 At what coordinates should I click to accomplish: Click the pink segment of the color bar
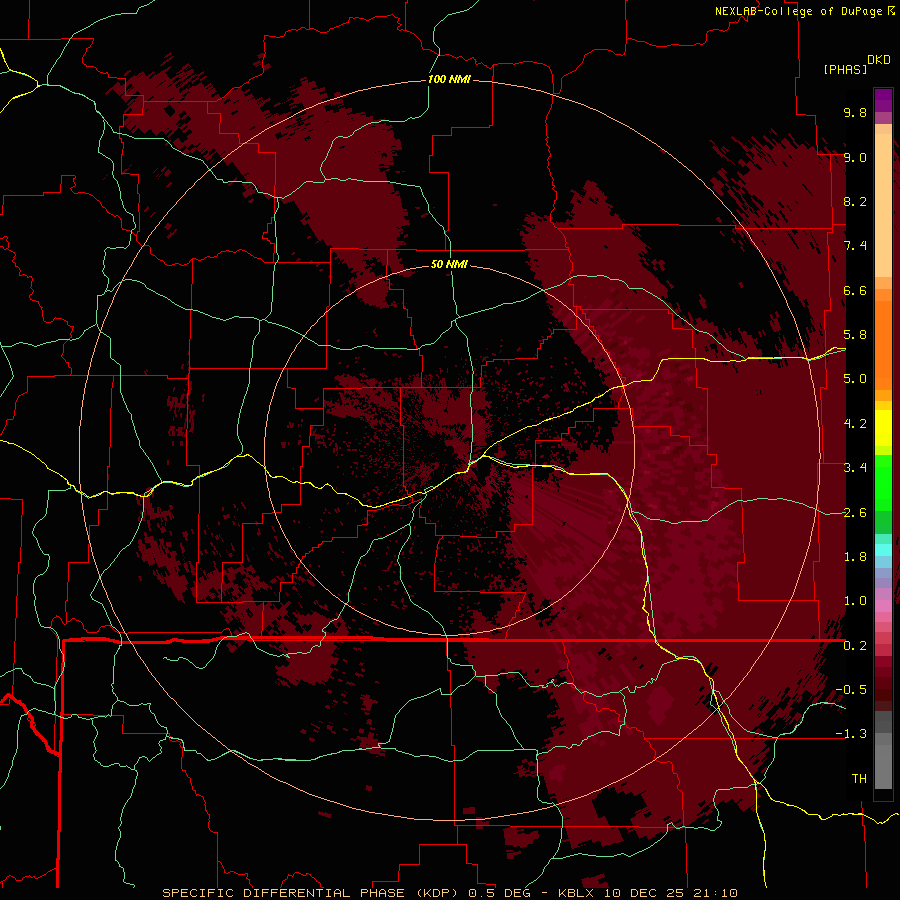[883, 606]
